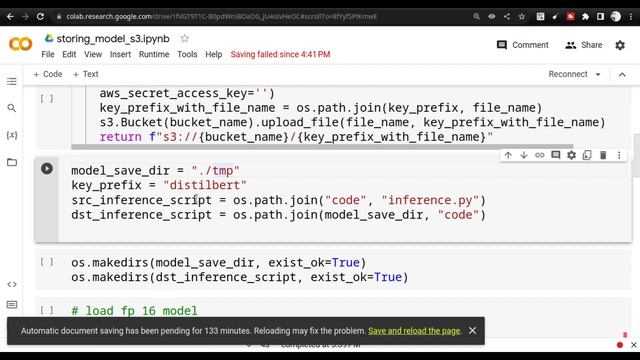Move cell down with the arrow icon

point(524,155)
